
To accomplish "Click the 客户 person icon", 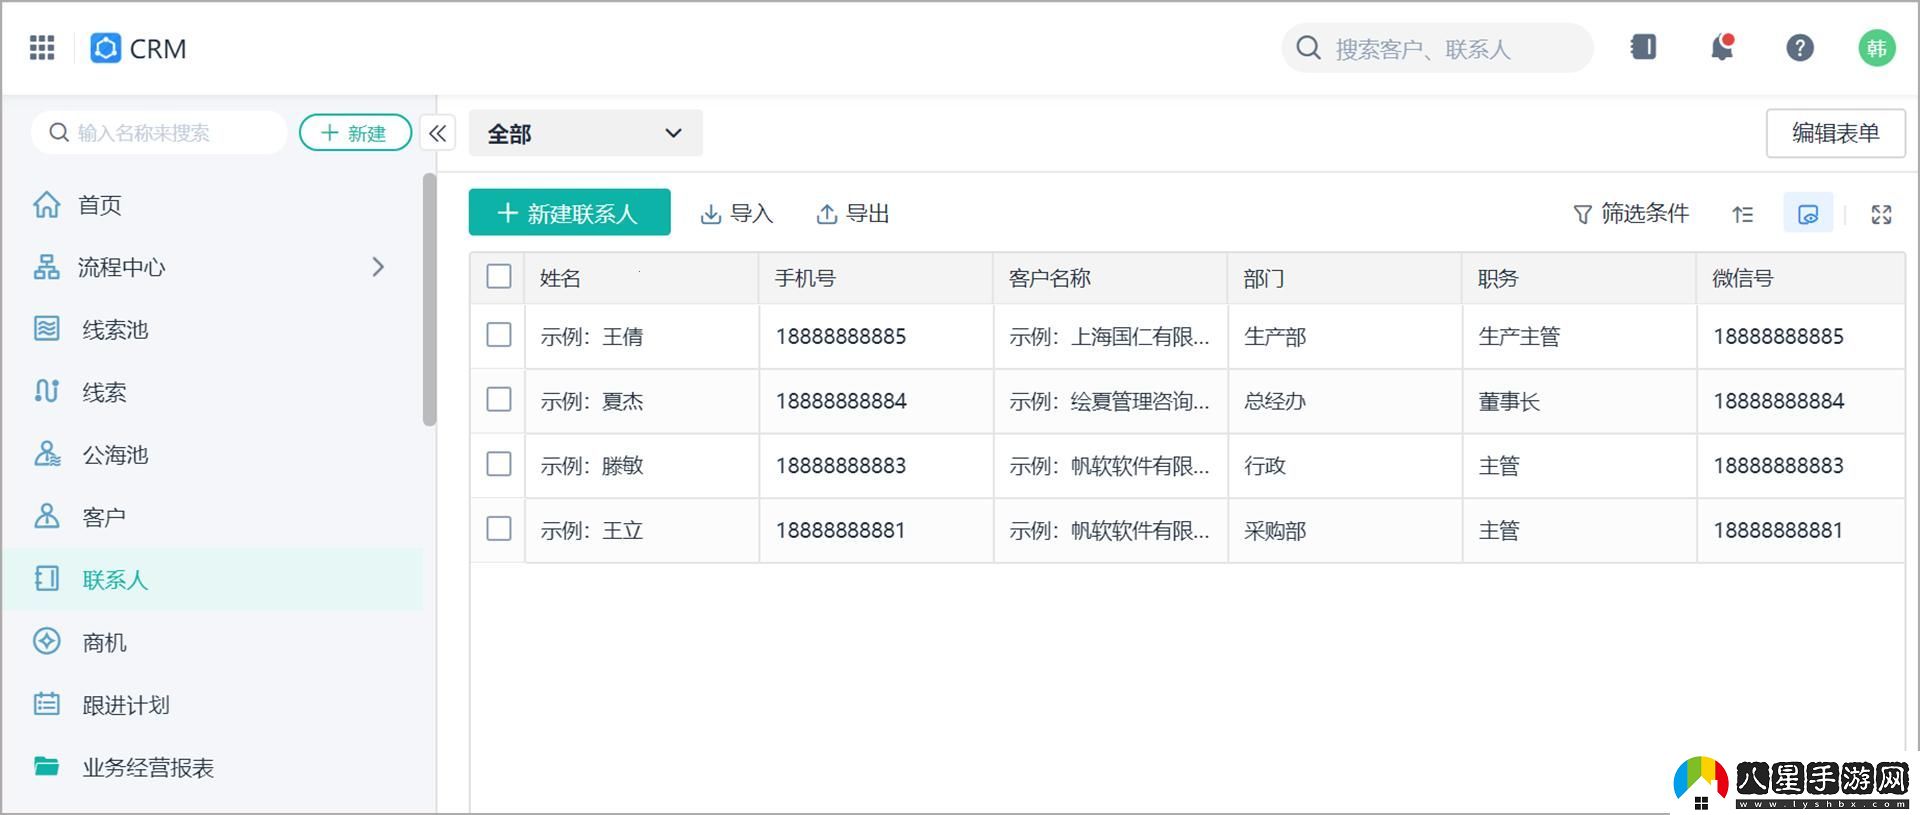I will click(47, 516).
